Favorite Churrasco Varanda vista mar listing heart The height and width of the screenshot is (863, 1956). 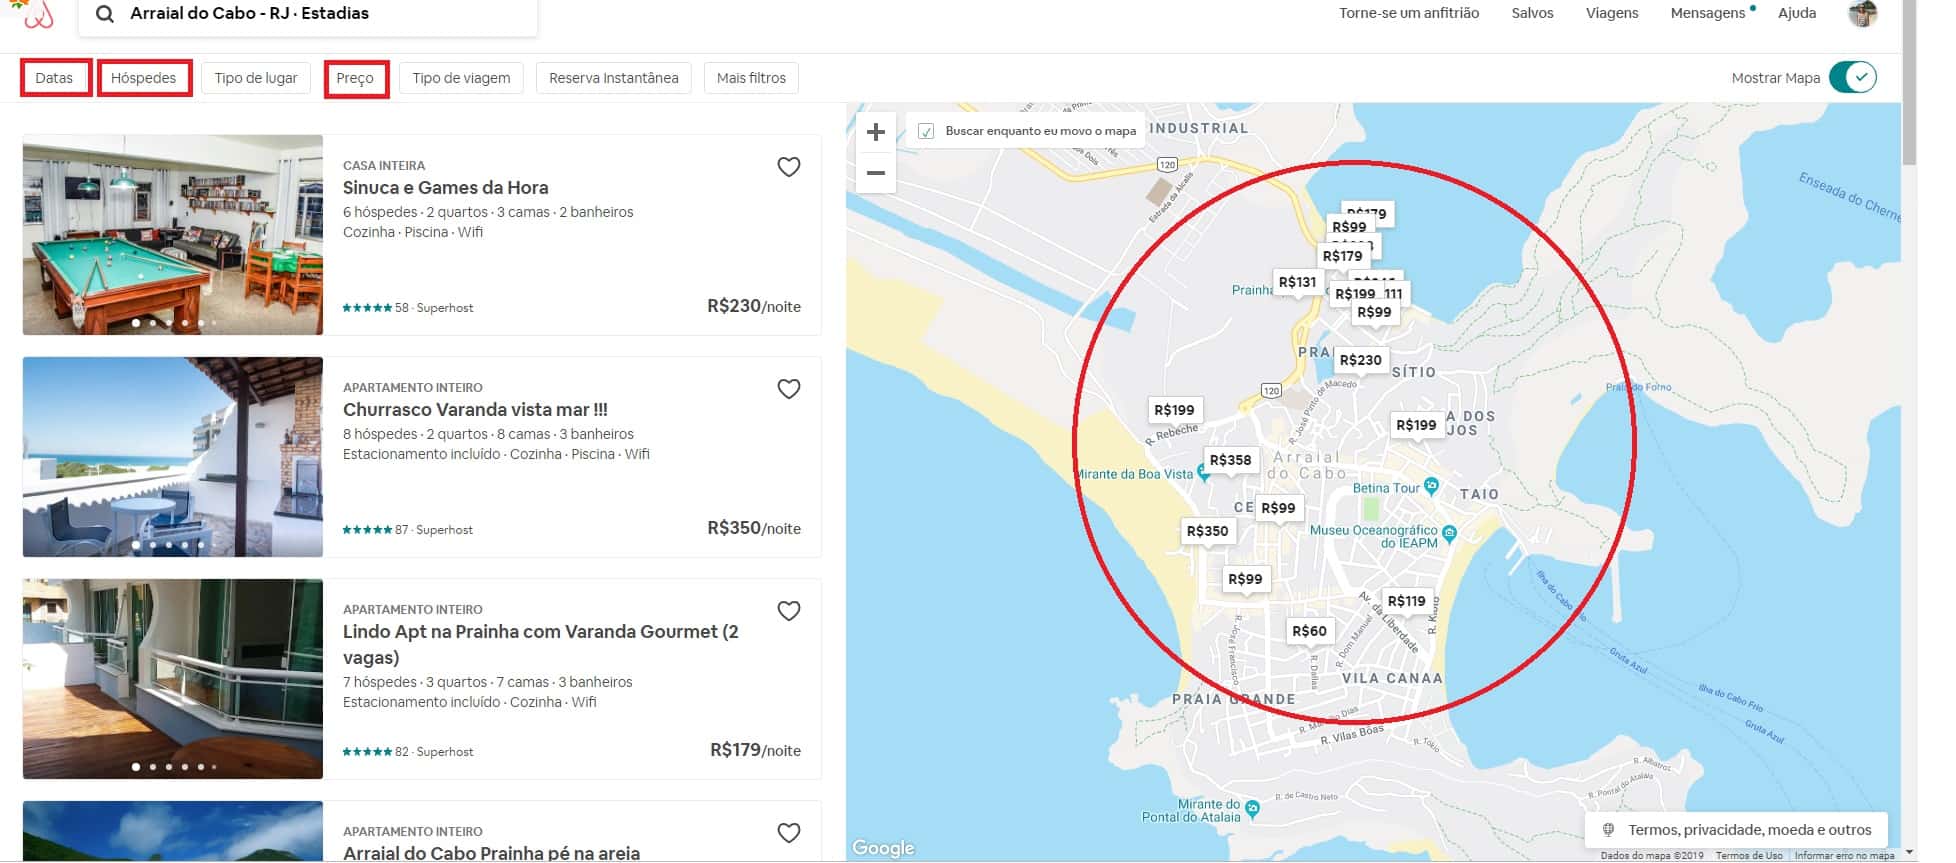[x=789, y=389]
